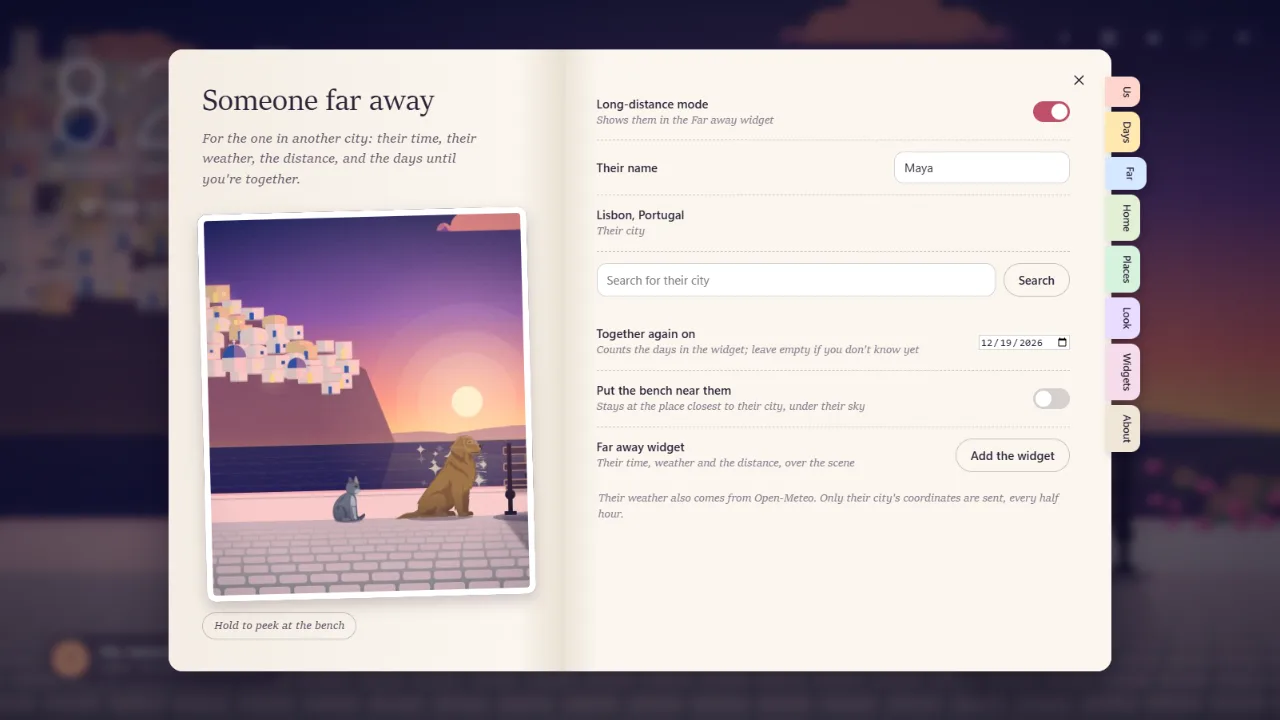Click the Search button

pyautogui.click(x=1036, y=280)
